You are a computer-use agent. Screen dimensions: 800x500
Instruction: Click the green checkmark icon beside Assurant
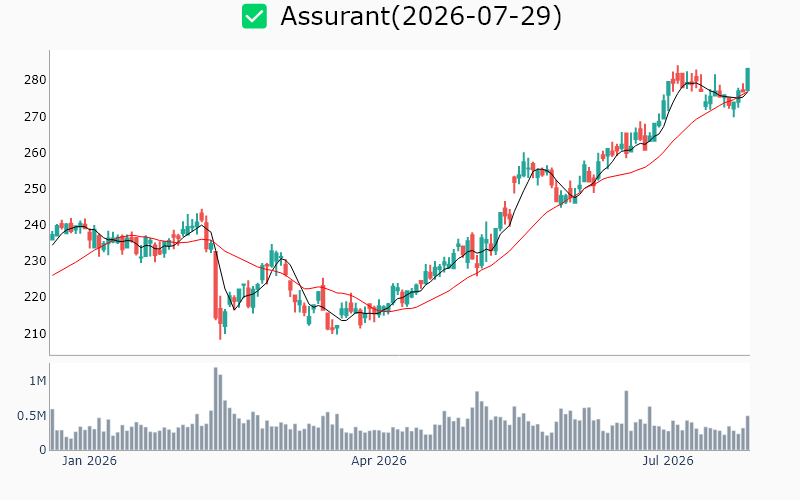(254, 16)
